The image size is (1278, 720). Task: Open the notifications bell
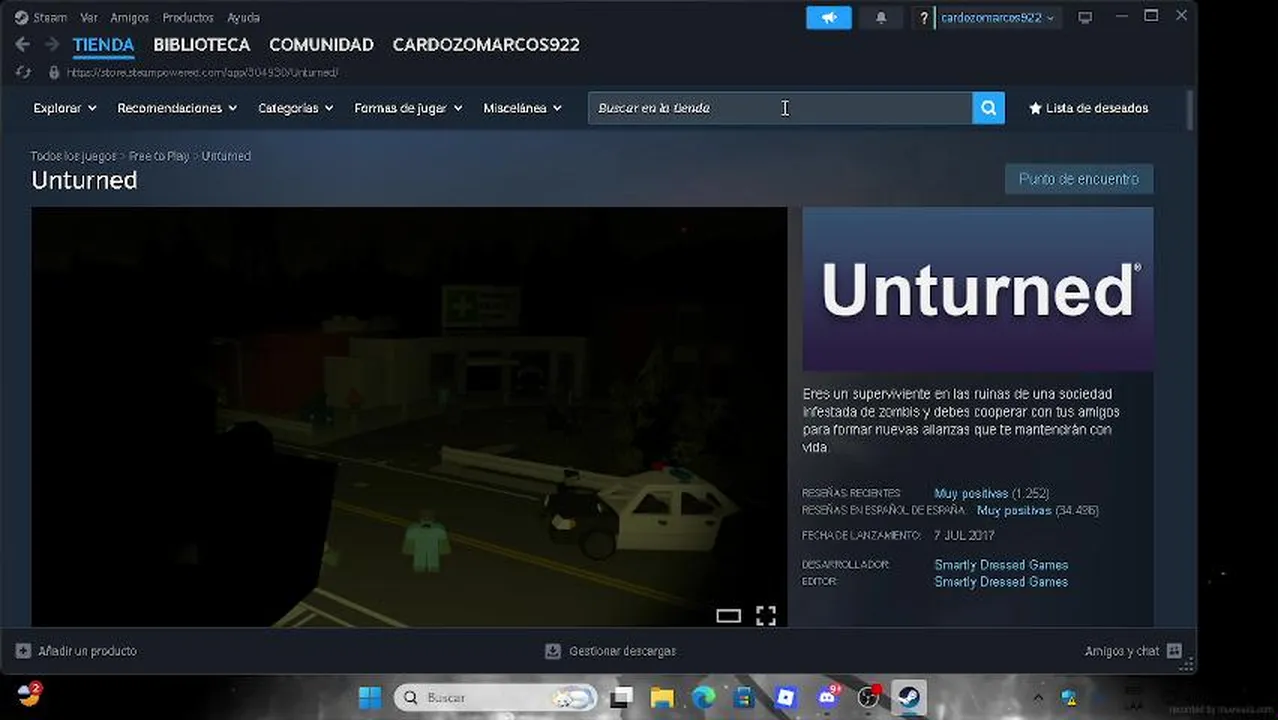click(x=881, y=18)
